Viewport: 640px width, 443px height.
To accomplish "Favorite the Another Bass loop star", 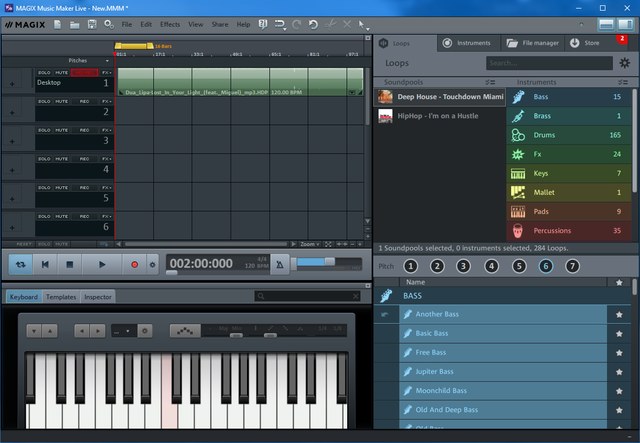I will tap(619, 314).
